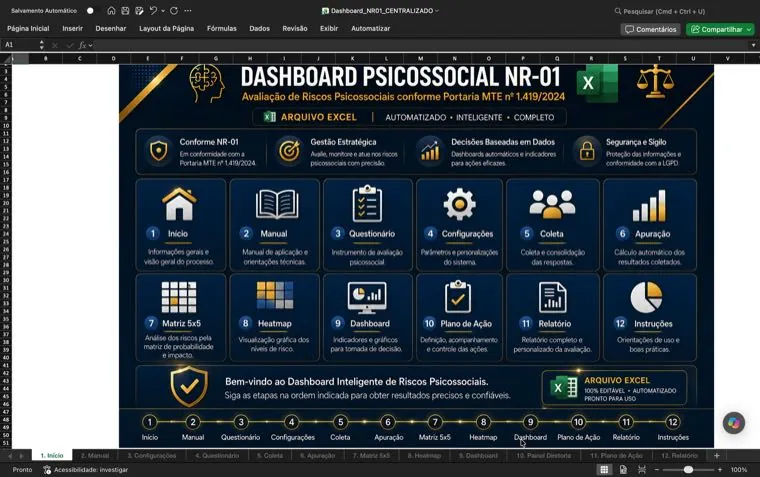This screenshot has width=760, height=477.
Task: Click the Configurações gear icon
Action: click(x=459, y=204)
